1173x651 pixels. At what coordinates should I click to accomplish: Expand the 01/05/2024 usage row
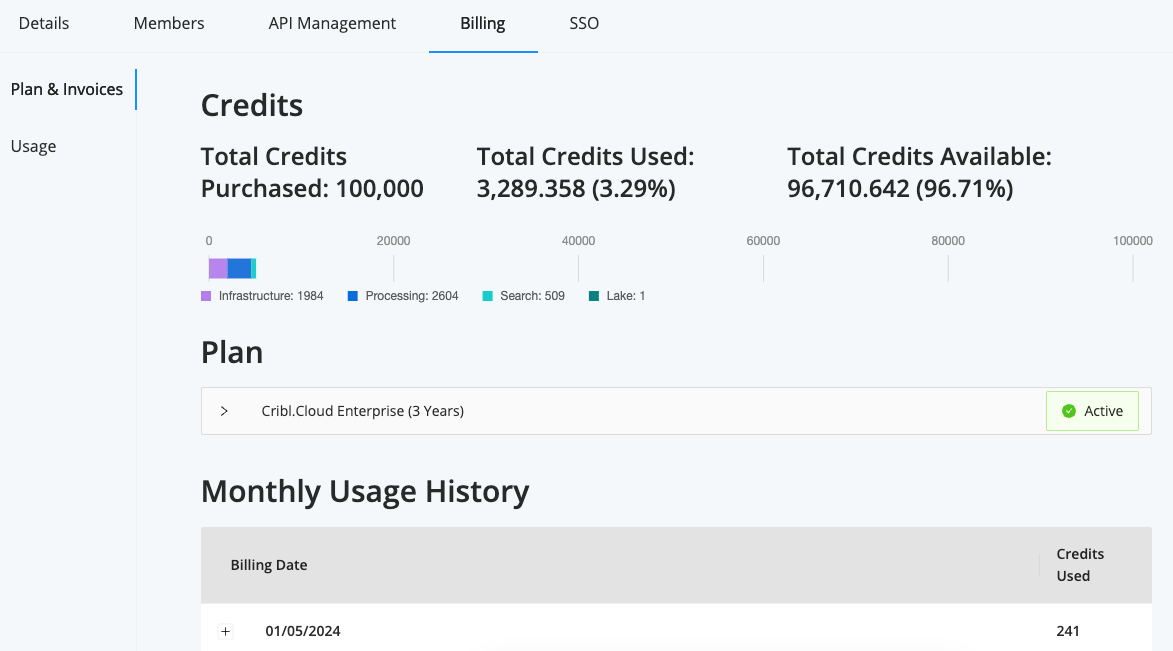coord(225,631)
